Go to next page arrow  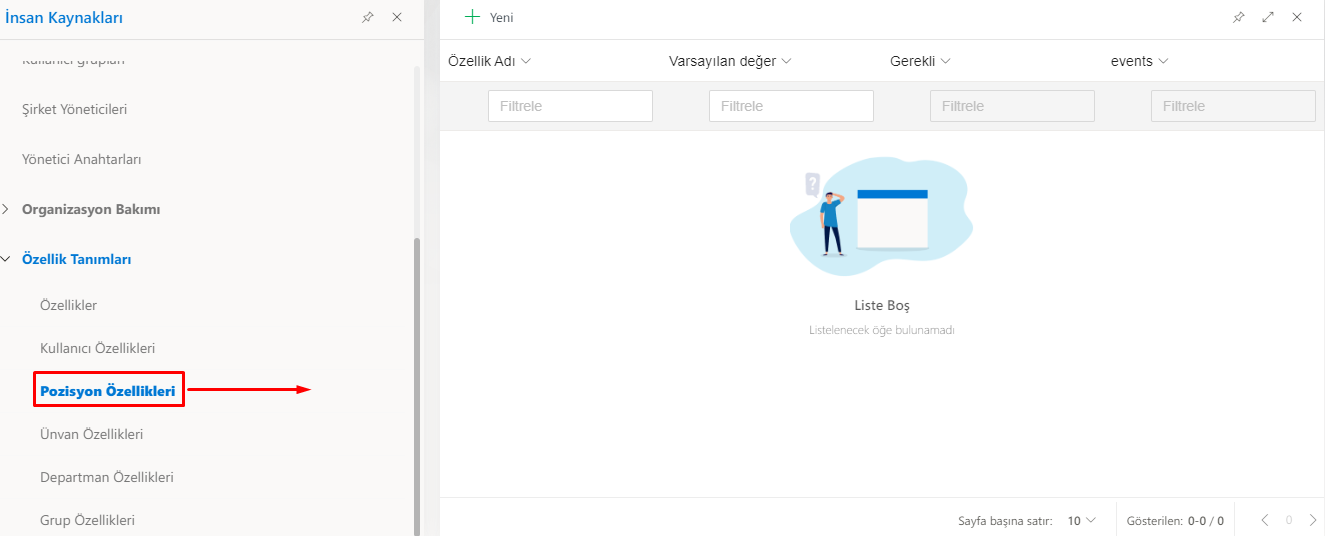click(x=1312, y=520)
